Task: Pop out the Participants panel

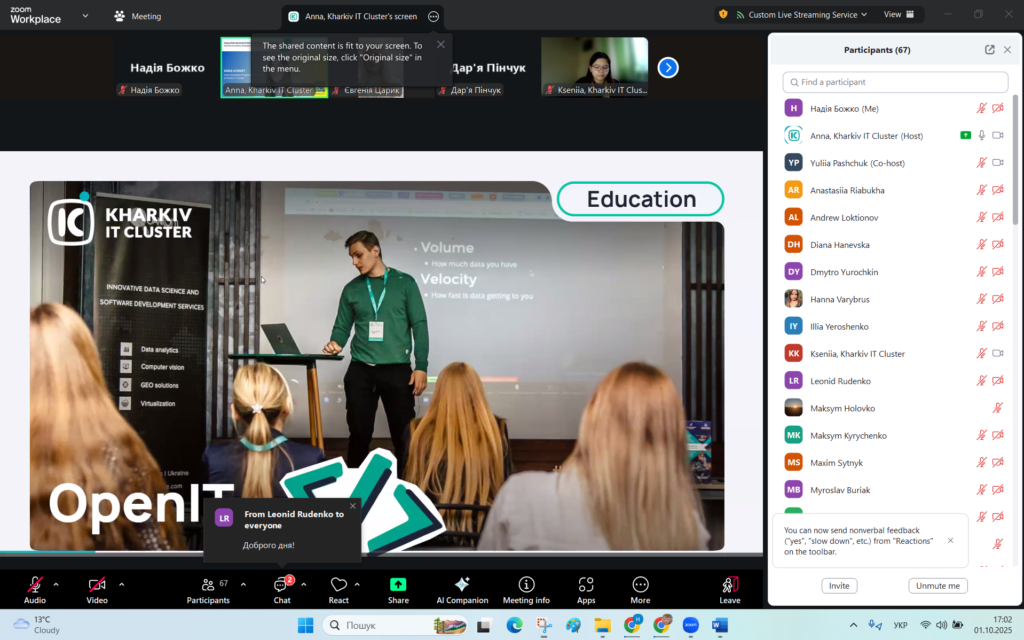Action: (989, 50)
